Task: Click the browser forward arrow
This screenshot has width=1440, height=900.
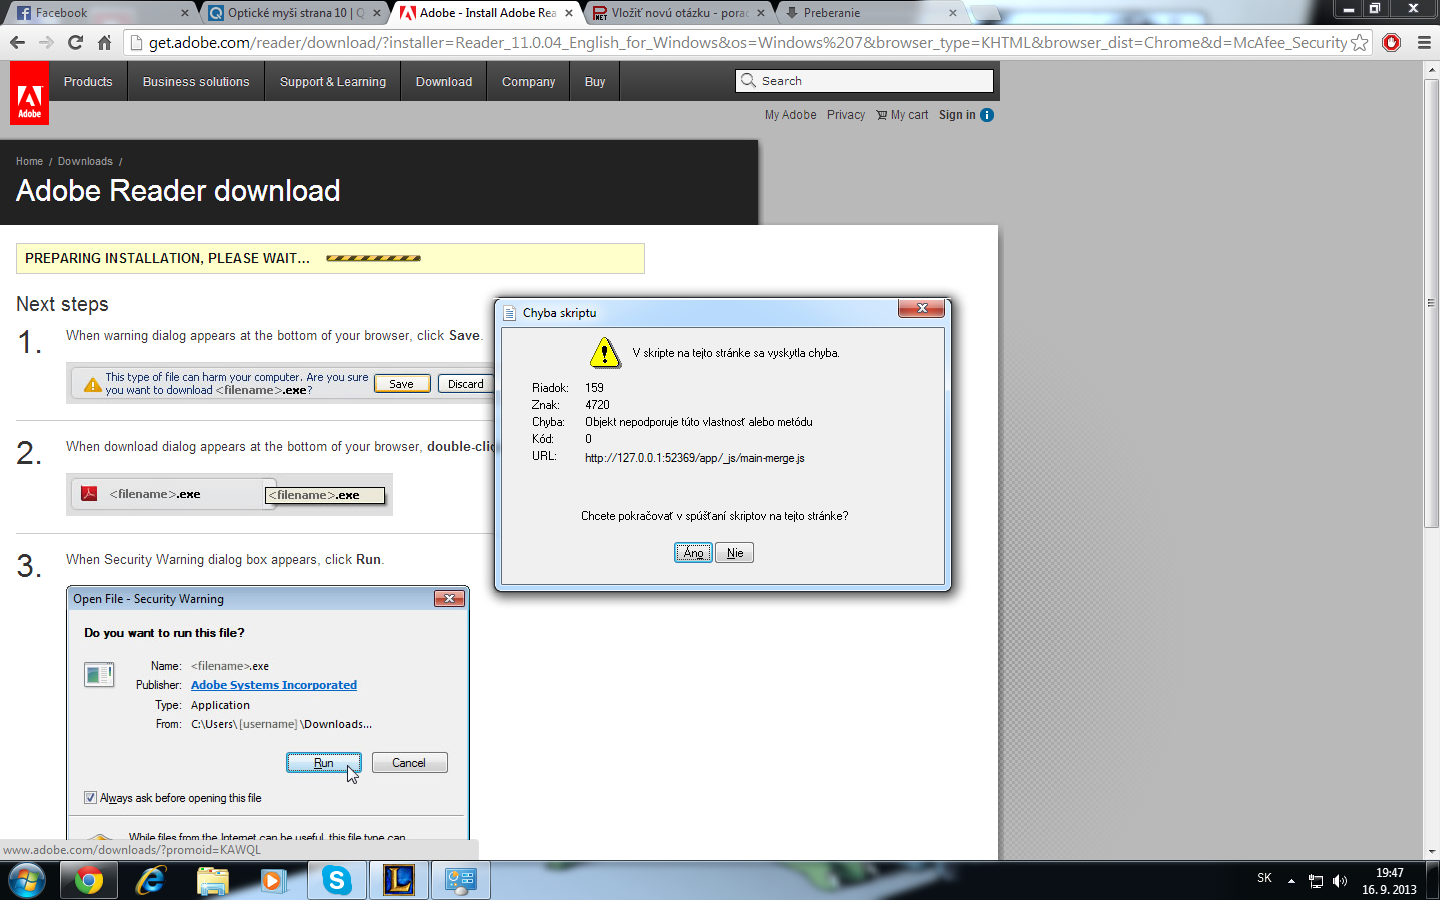Action: [46, 42]
